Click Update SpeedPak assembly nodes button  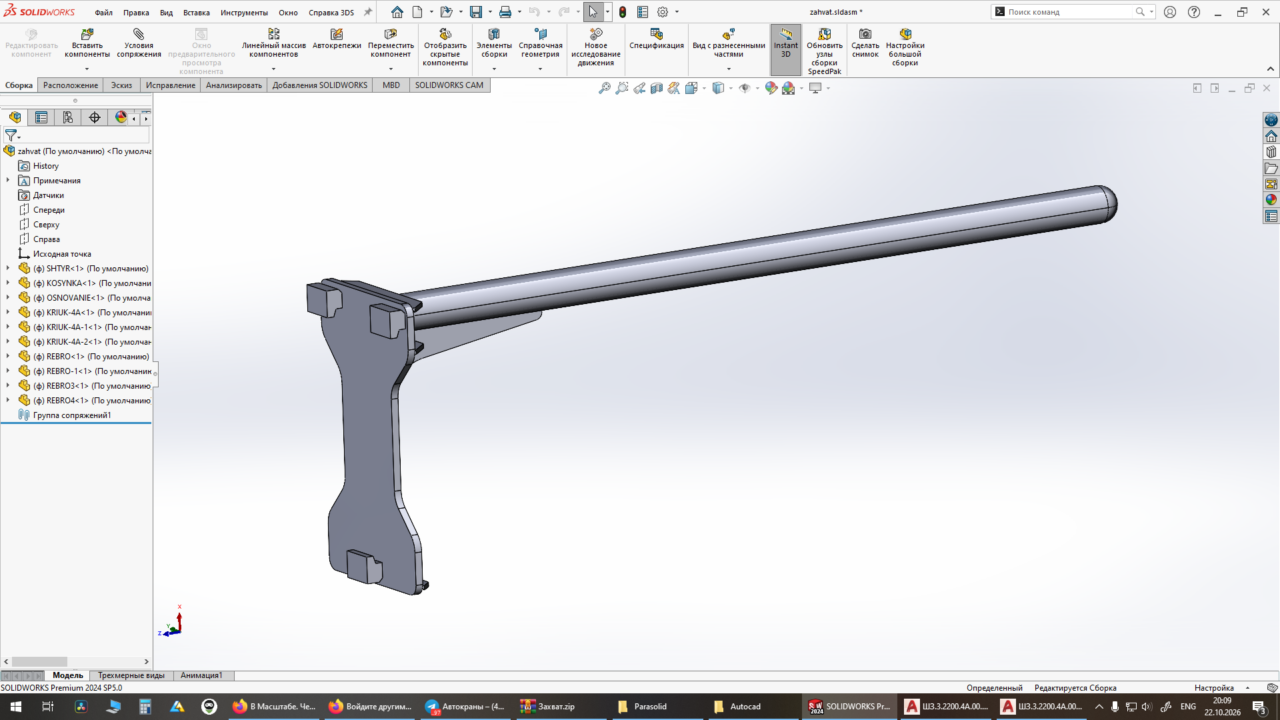(825, 52)
